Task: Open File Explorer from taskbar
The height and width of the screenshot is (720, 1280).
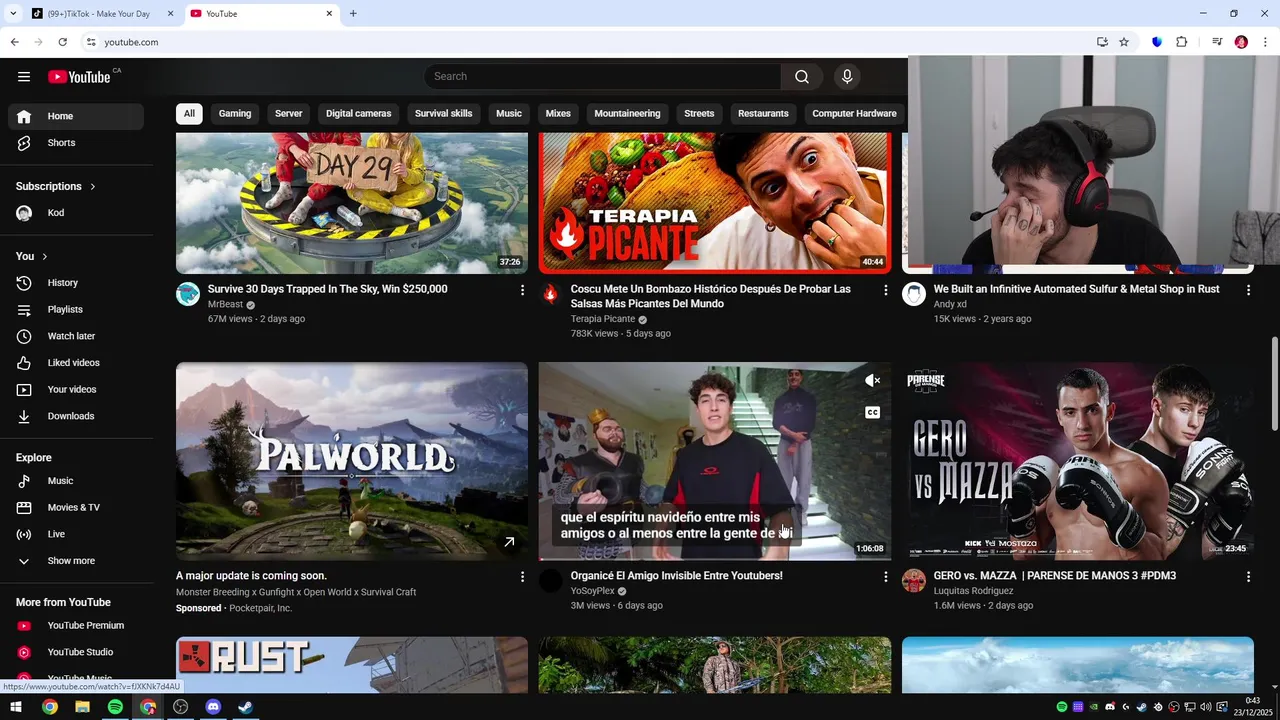Action: pyautogui.click(x=82, y=707)
